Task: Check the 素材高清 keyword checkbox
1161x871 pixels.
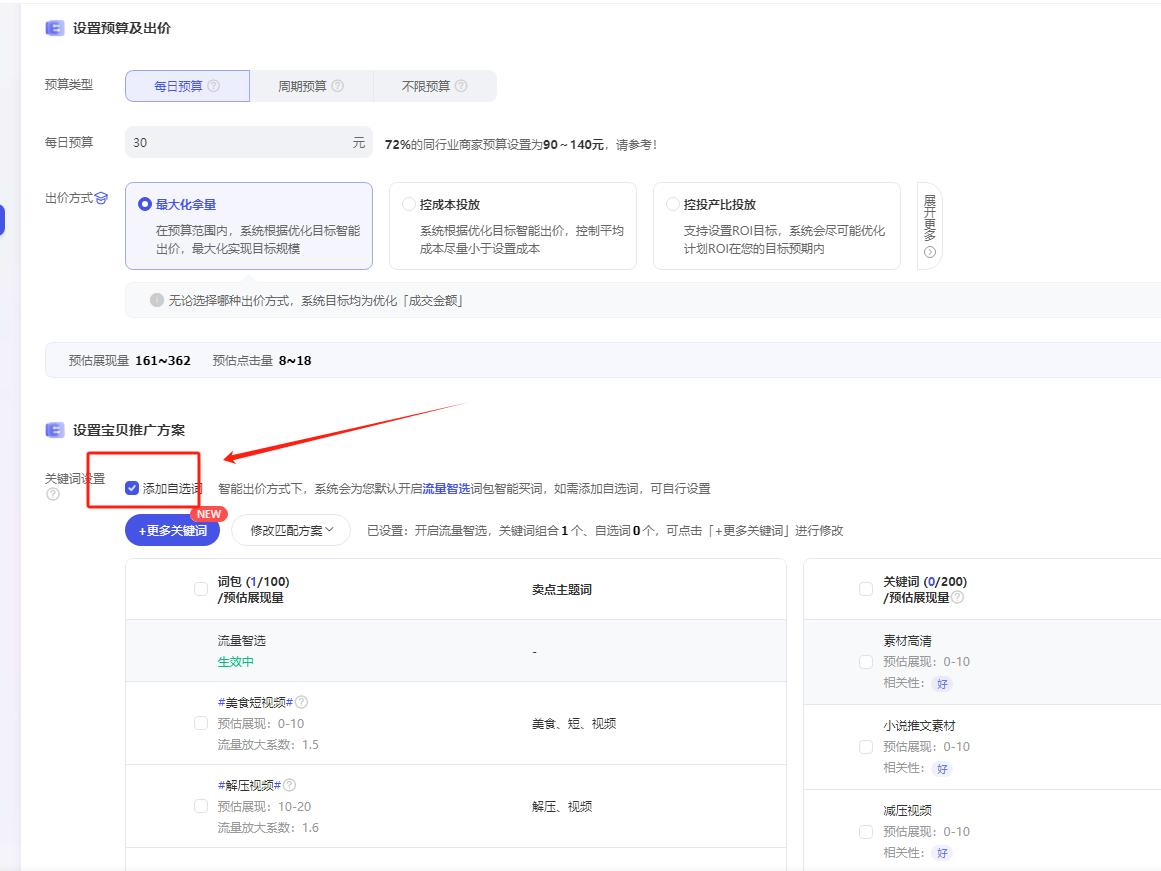Action: coord(865,661)
